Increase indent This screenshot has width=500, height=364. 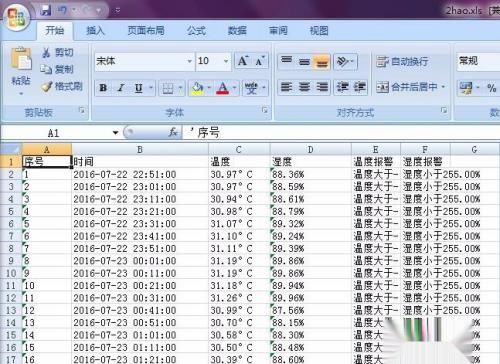pos(359,87)
